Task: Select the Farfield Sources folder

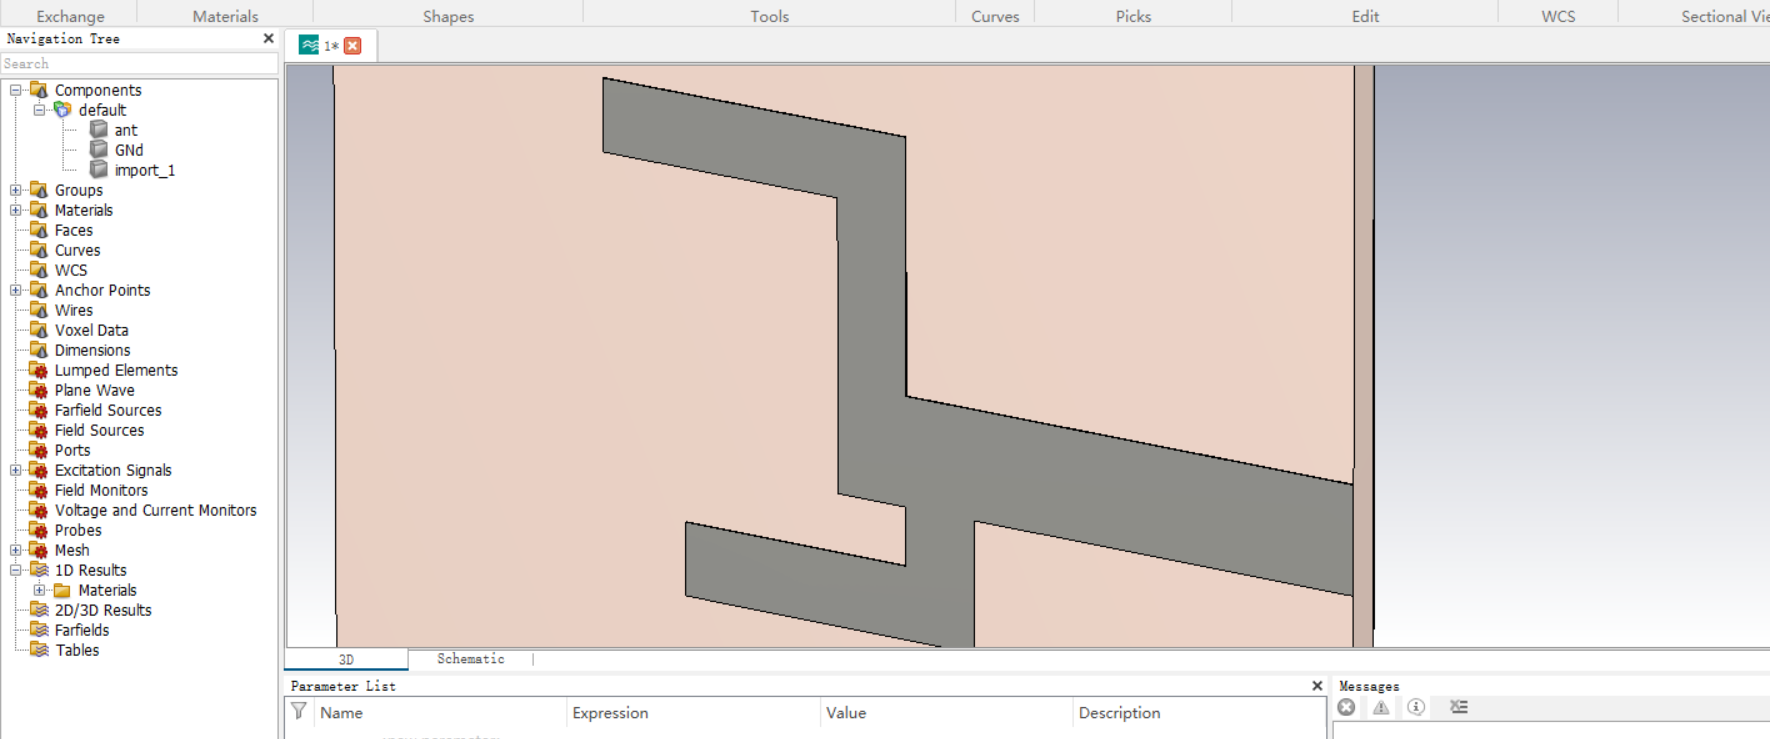Action: (x=108, y=410)
